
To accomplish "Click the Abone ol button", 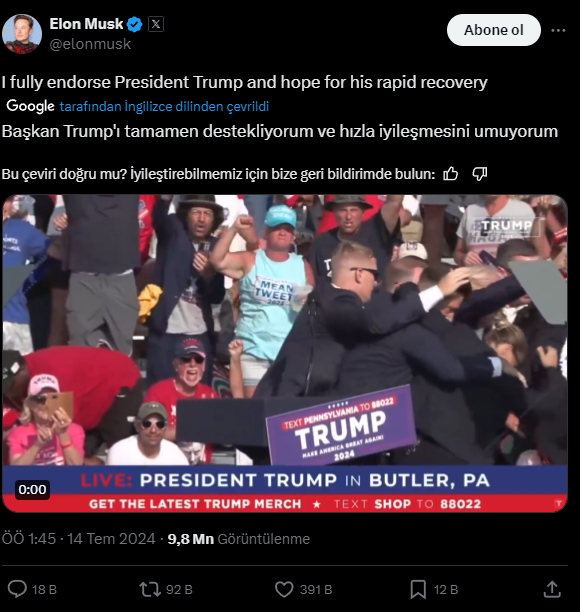I will pos(494,30).
